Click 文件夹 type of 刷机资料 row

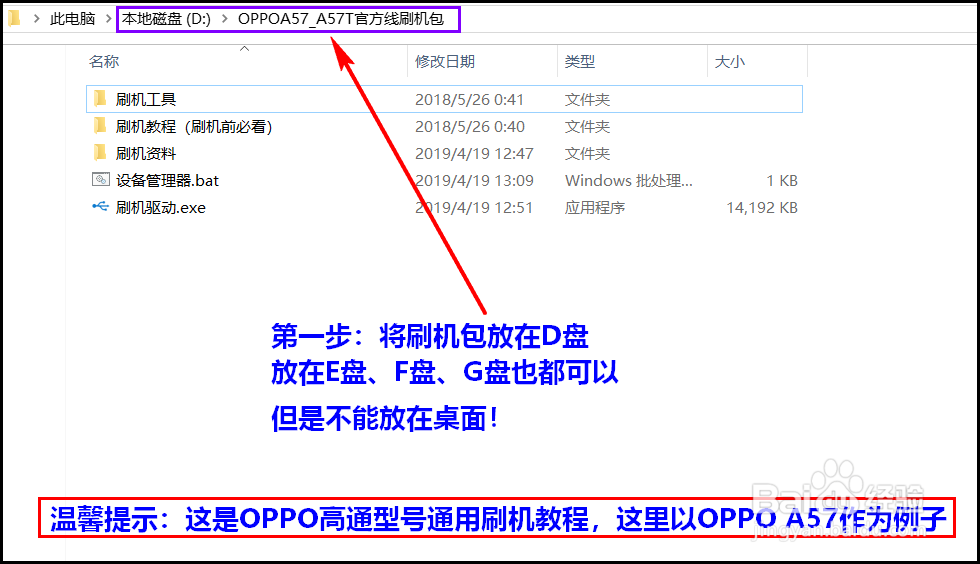pyautogui.click(x=588, y=153)
